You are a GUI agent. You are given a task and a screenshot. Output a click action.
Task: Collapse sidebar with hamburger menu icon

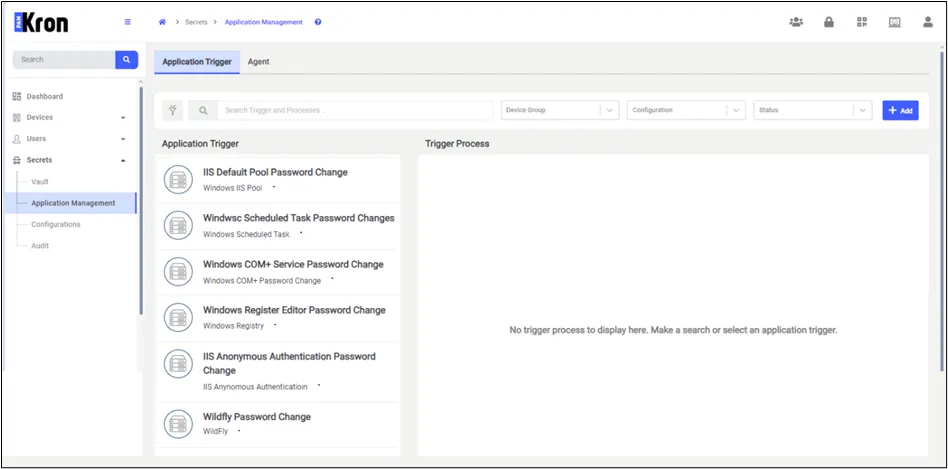point(128,22)
